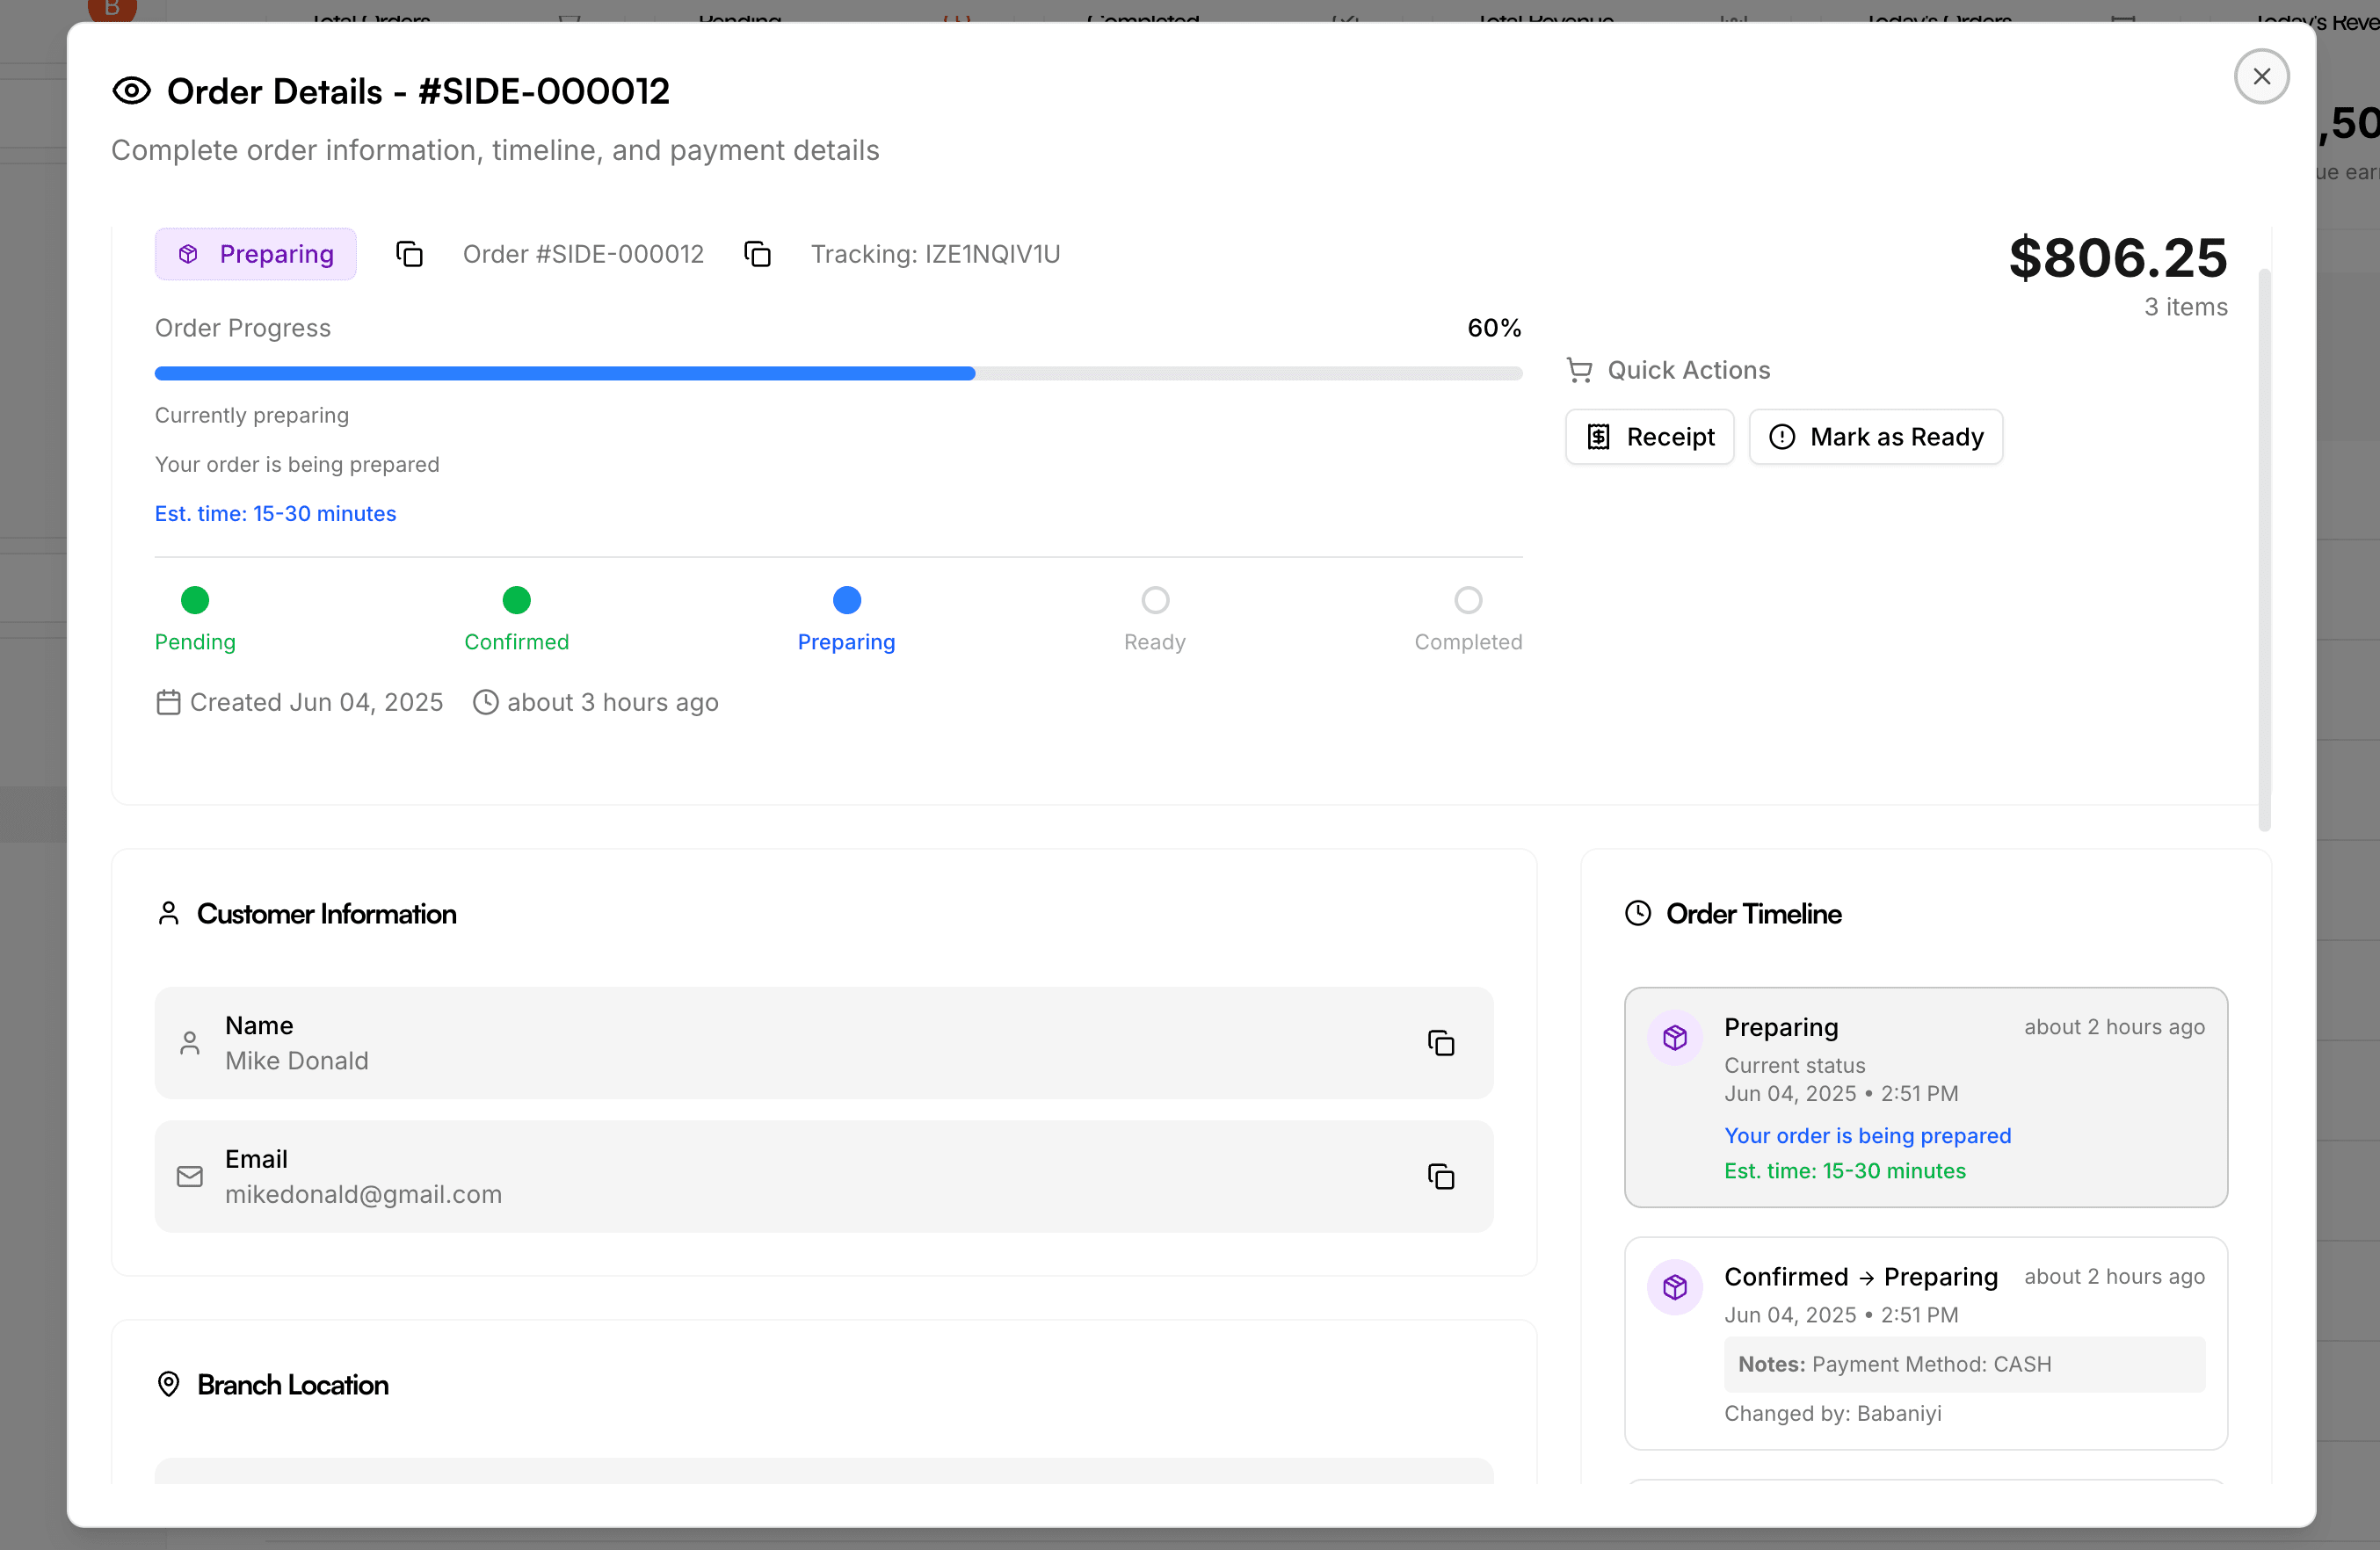Click the 'Created Jun 04, 2025' text

click(x=316, y=702)
